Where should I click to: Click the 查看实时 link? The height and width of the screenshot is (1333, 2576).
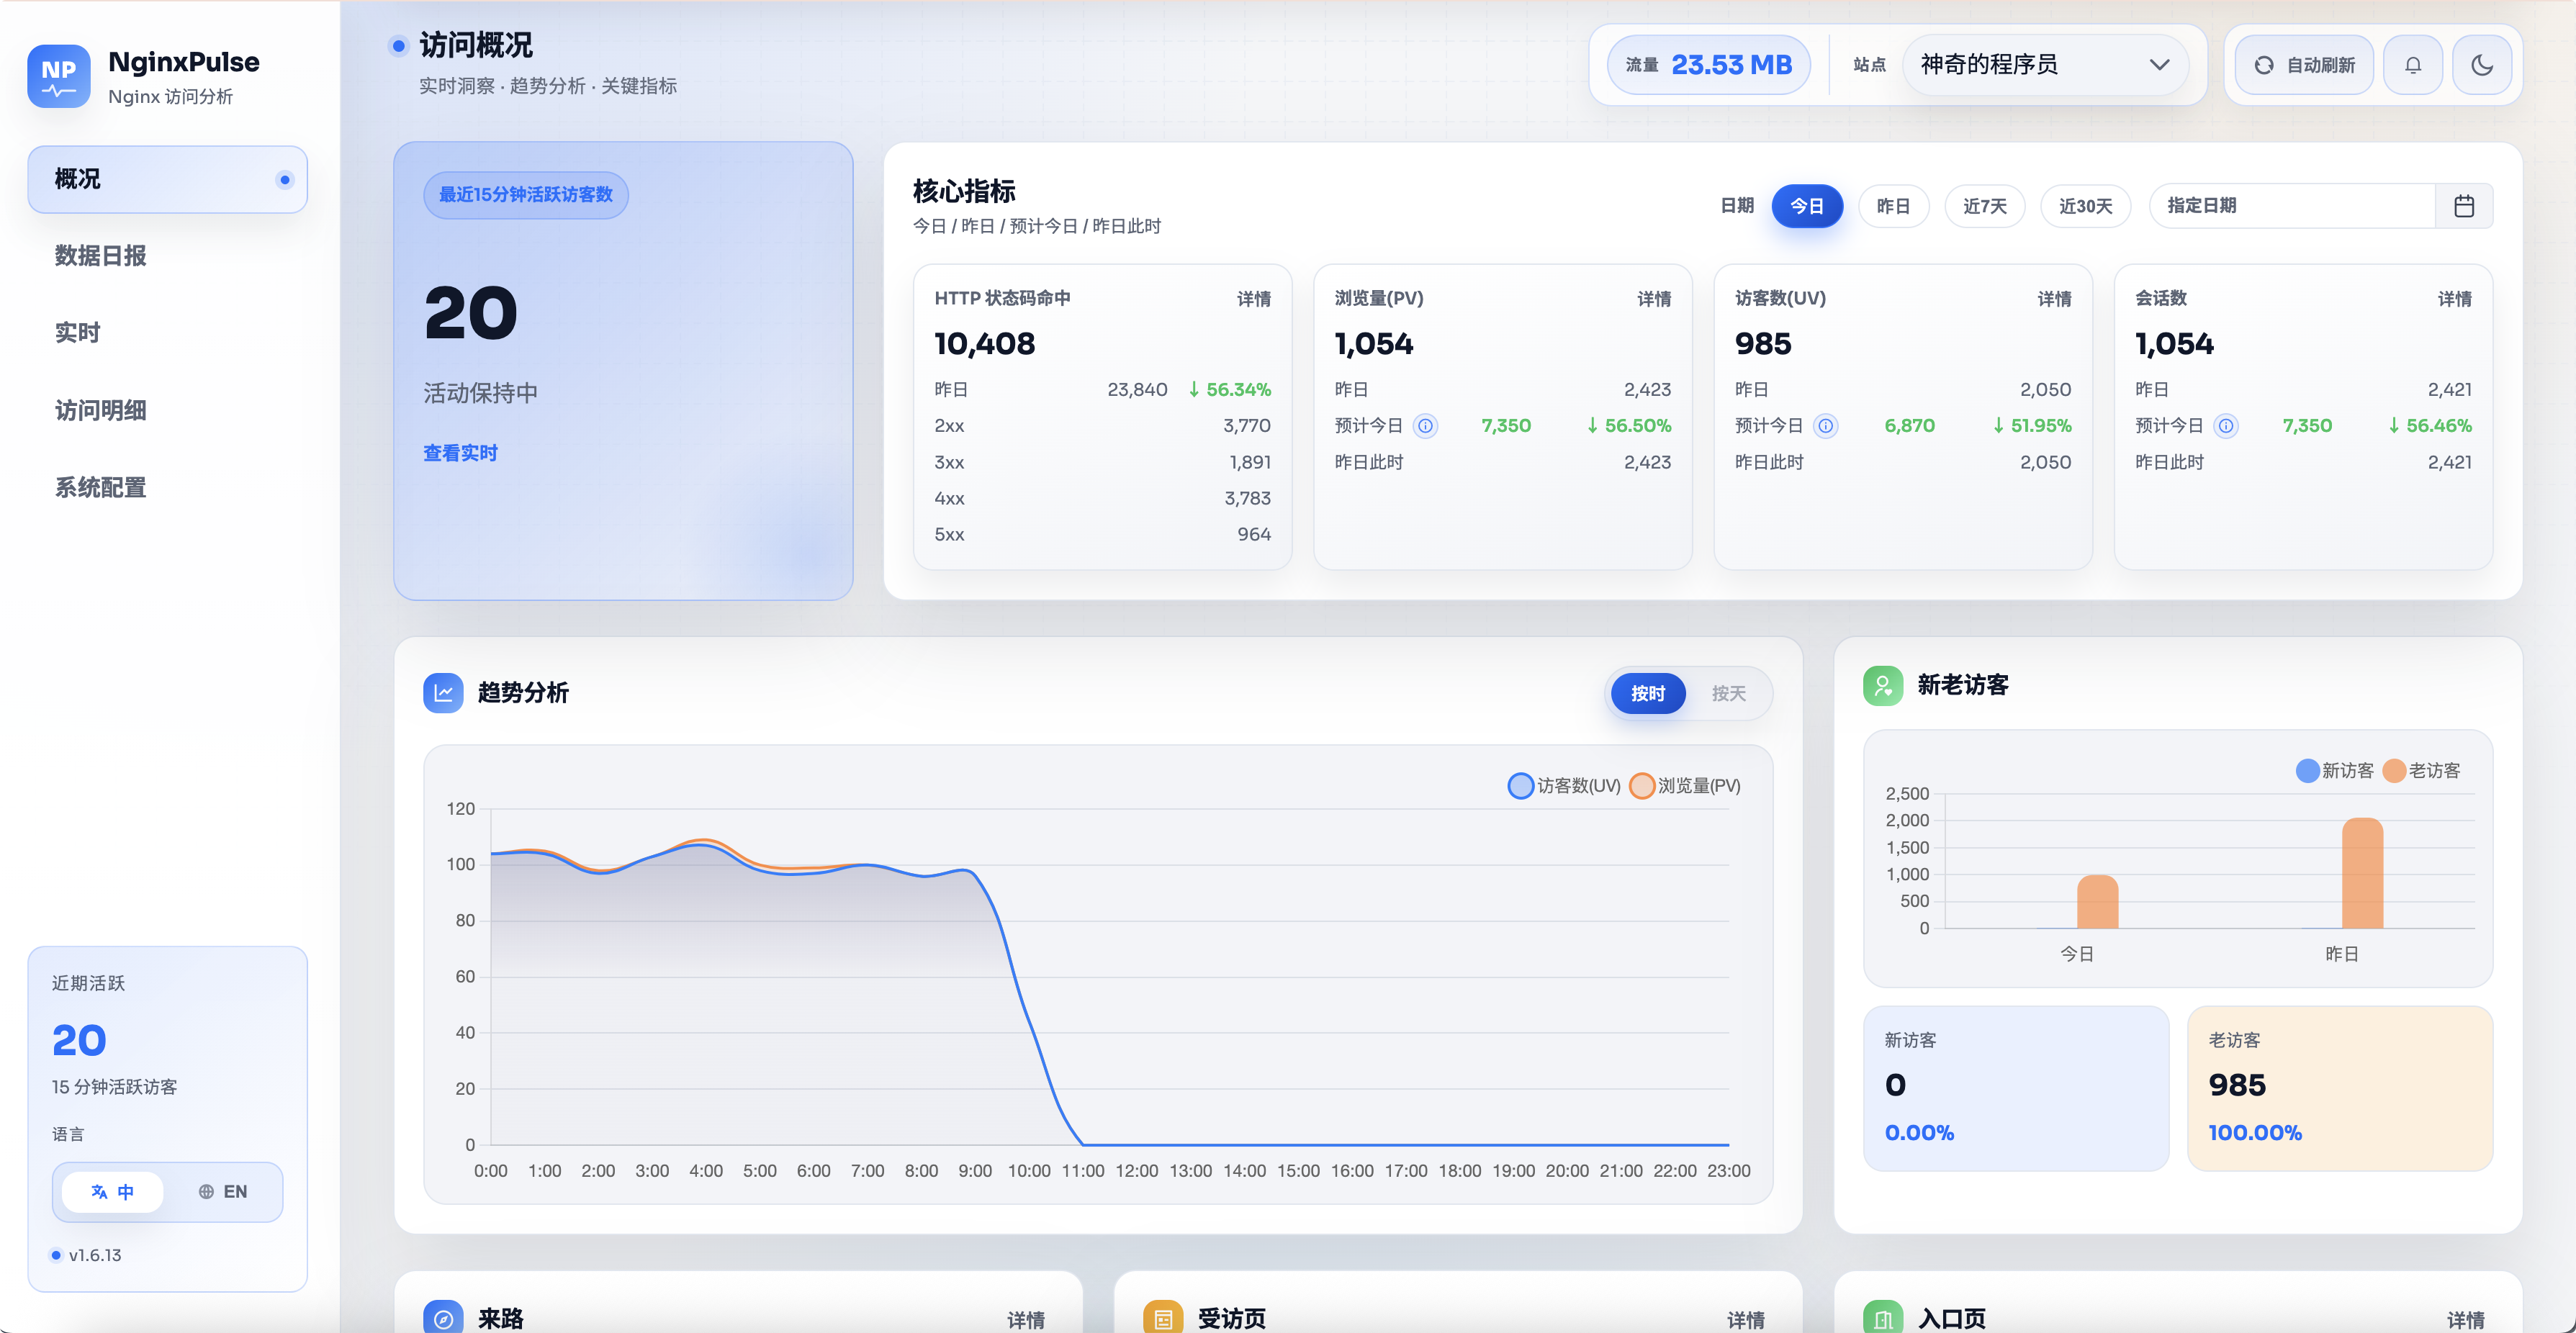pyautogui.click(x=460, y=453)
